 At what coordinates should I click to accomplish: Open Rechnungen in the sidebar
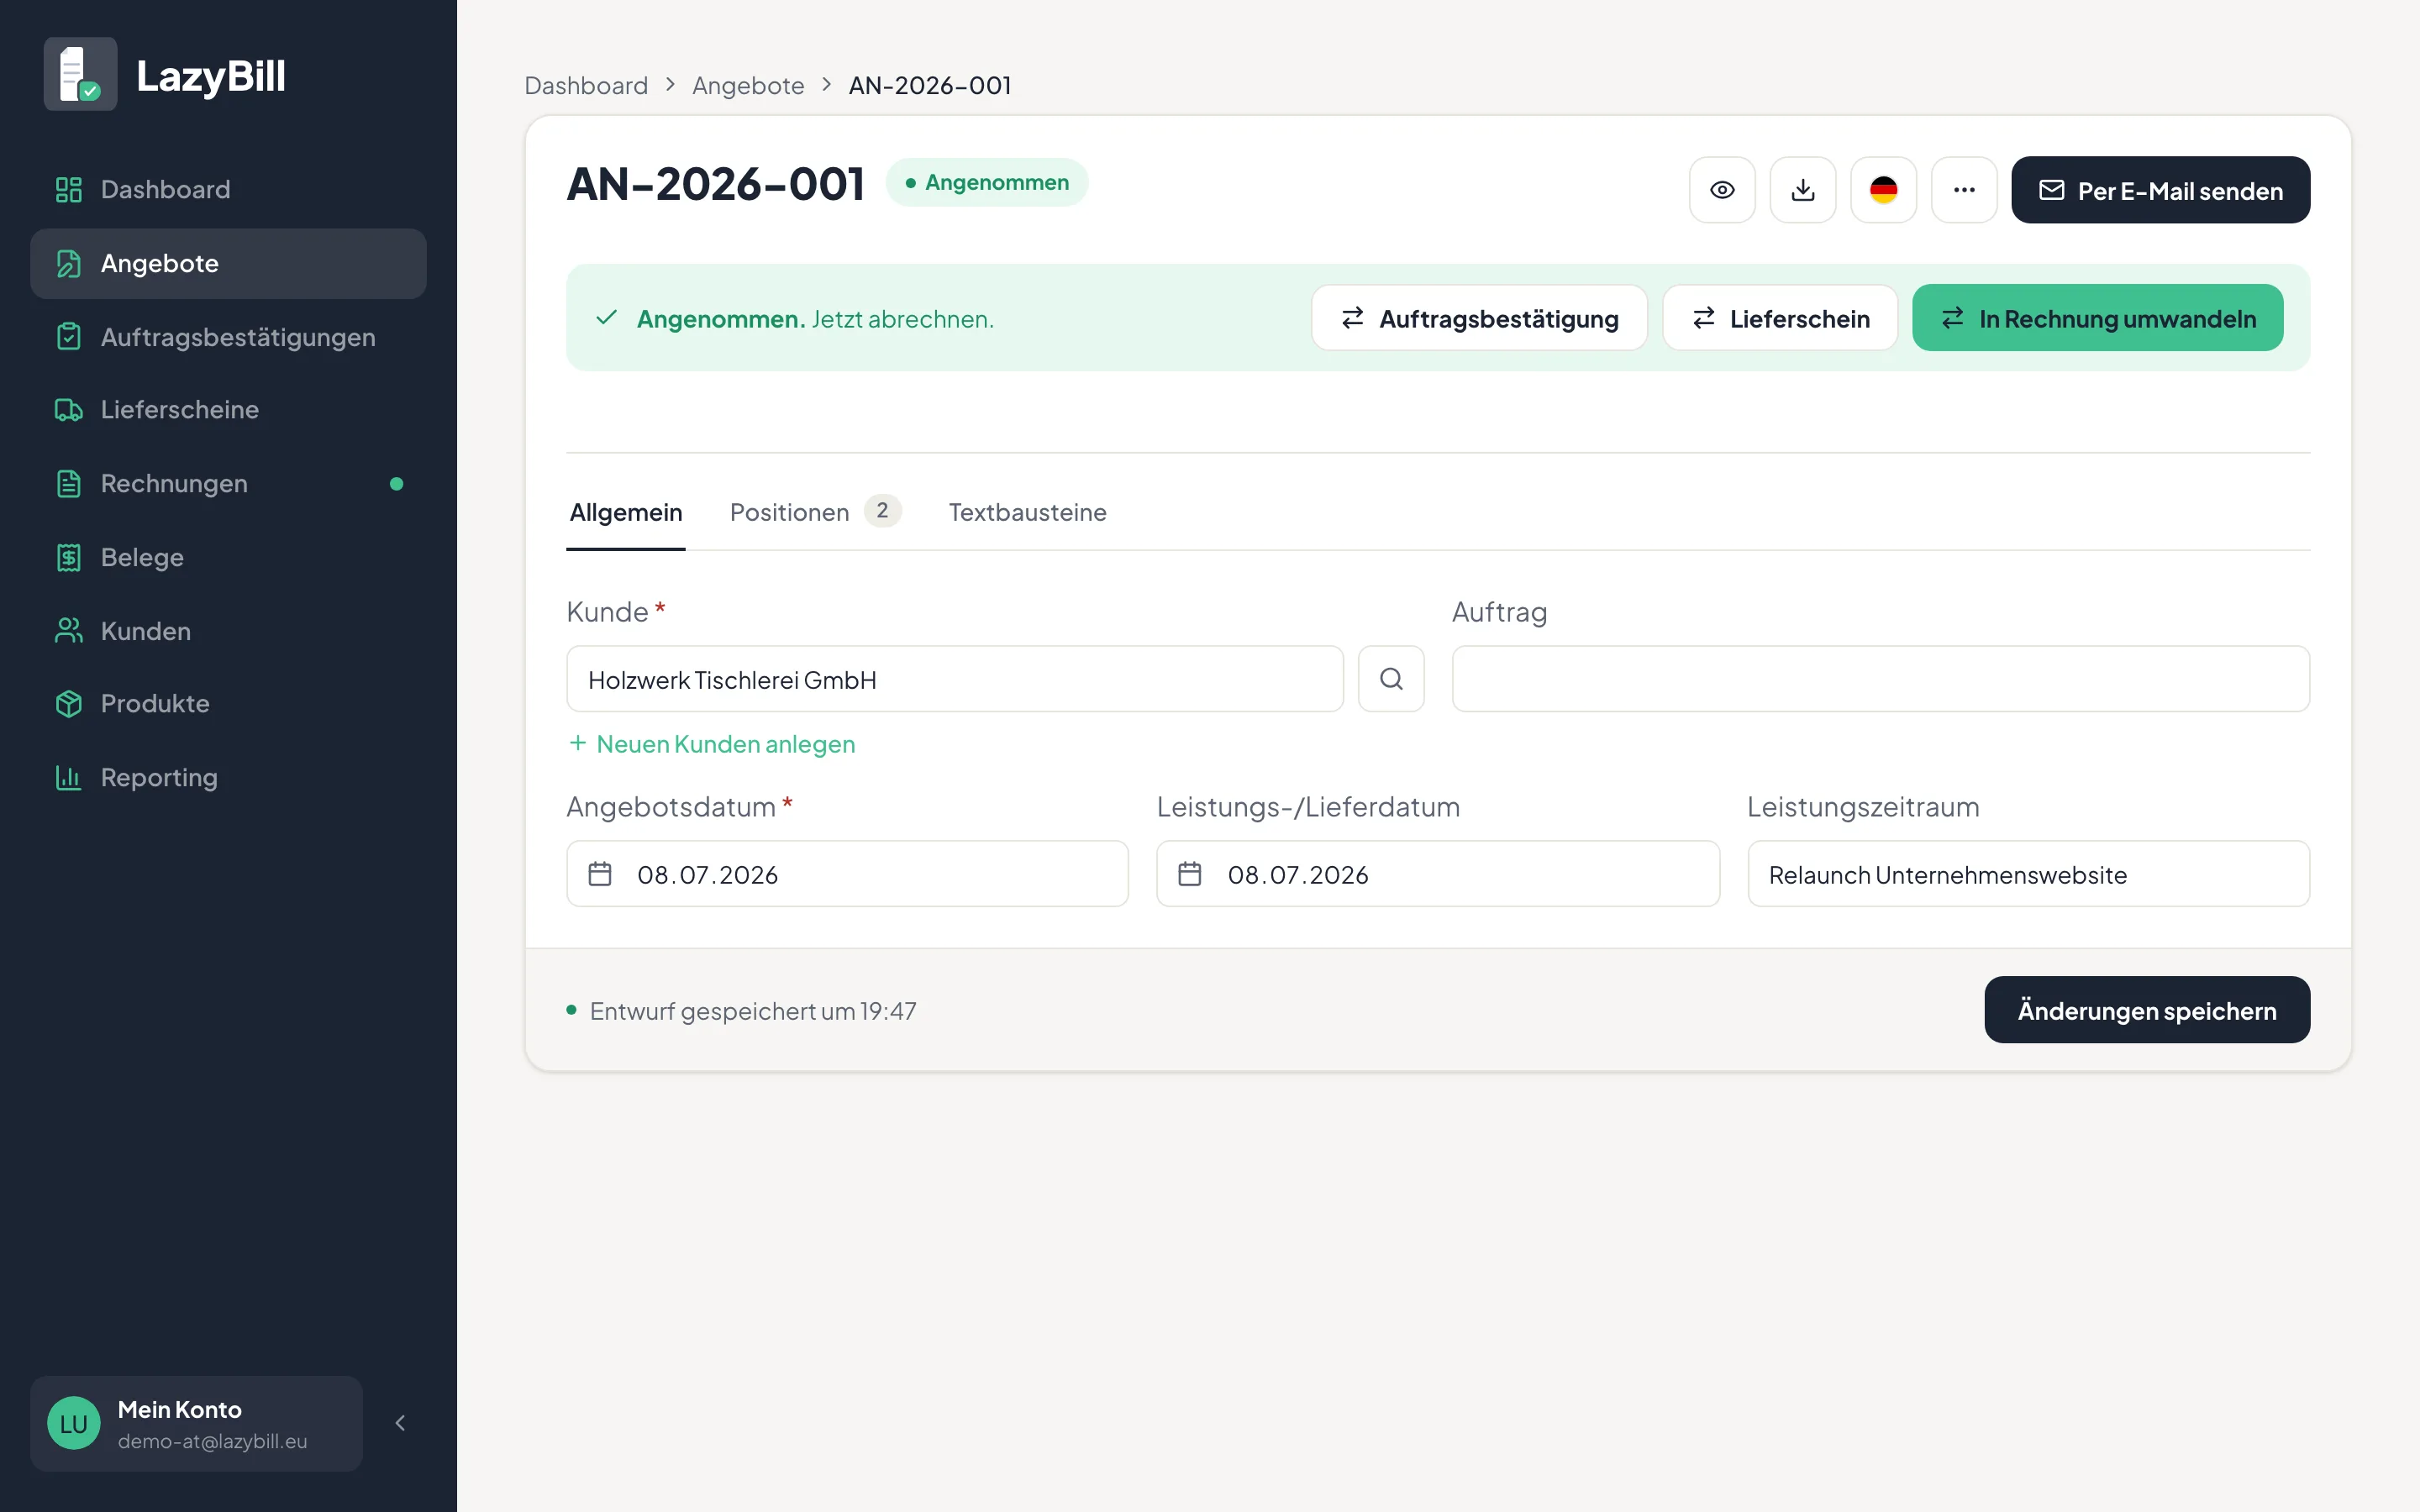[x=228, y=484]
